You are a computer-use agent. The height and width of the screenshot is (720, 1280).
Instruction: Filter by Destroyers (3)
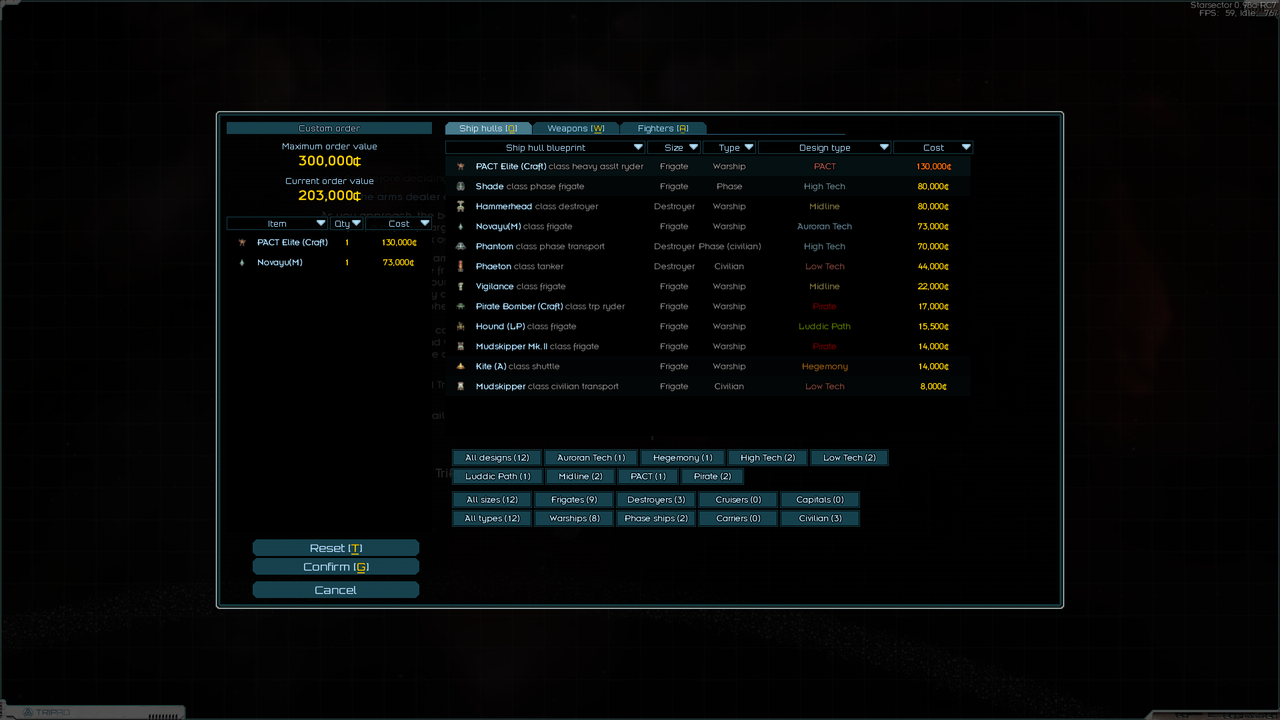(x=656, y=499)
